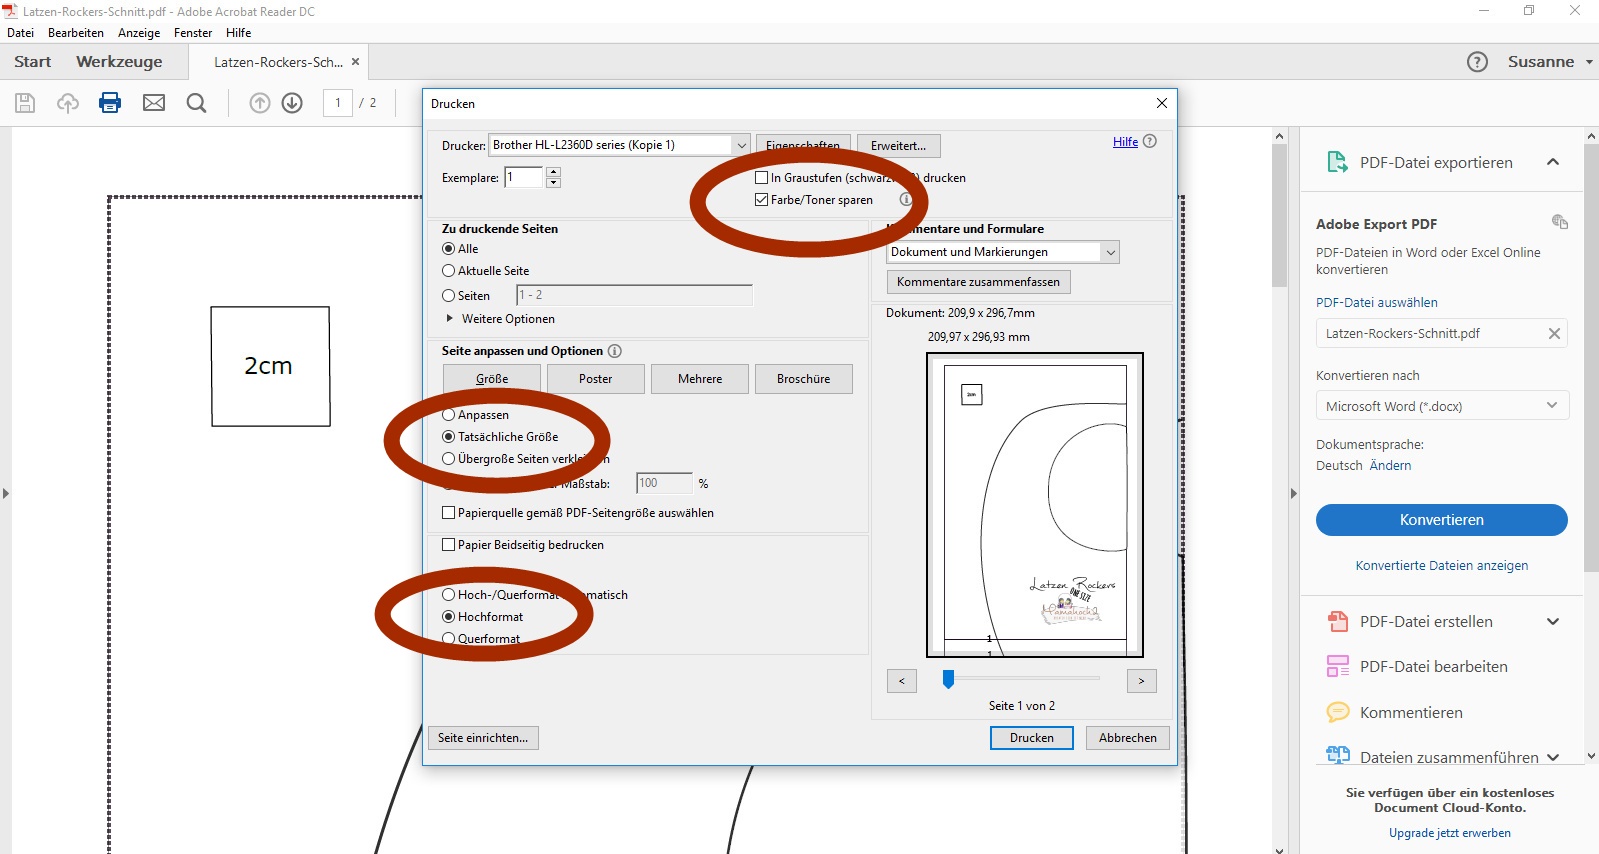Switch to the Werkzeuge tab
Image resolution: width=1599 pixels, height=854 pixels.
(x=119, y=62)
